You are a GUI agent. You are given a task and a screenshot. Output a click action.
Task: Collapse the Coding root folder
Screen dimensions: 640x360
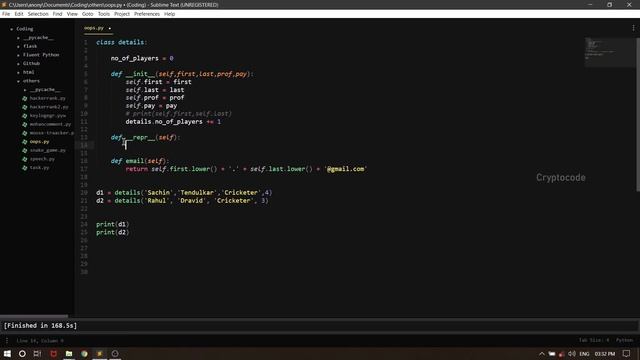[x=12, y=29]
